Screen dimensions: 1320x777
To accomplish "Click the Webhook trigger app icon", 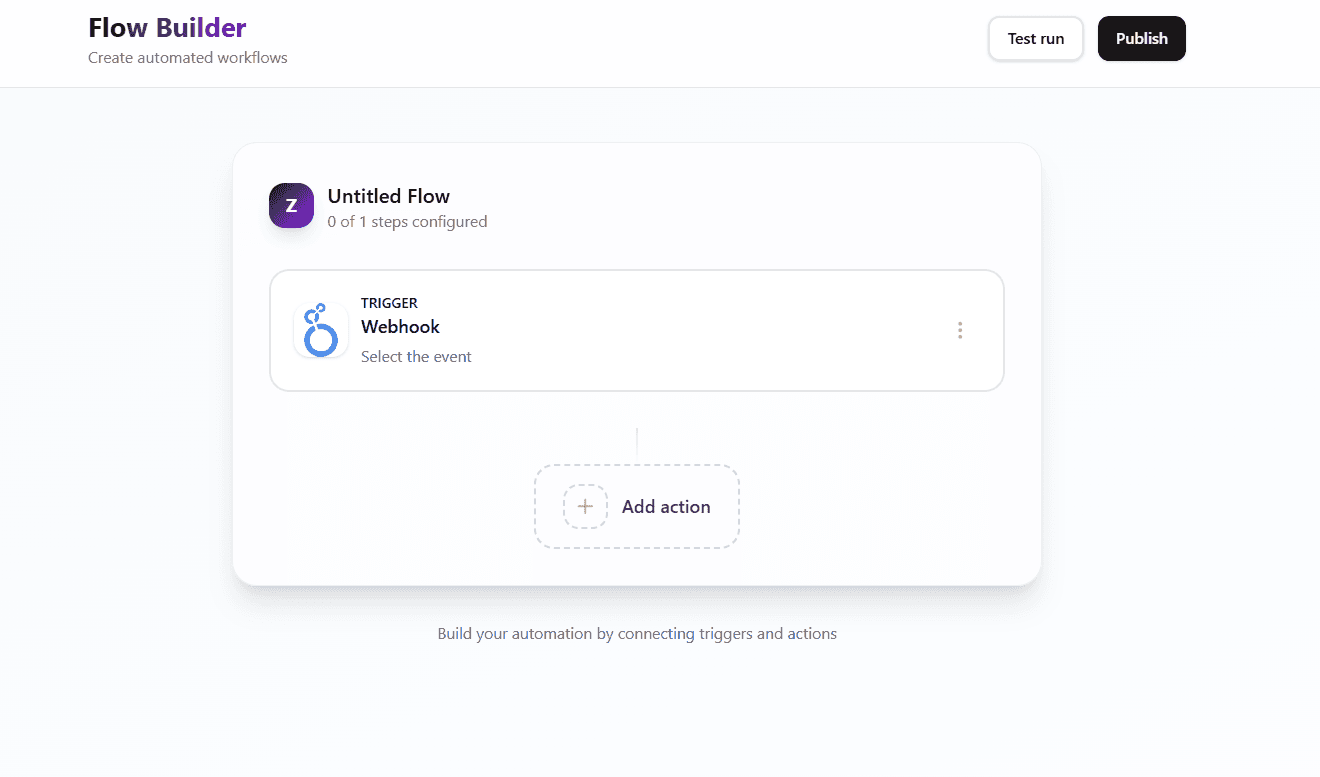I will click(321, 330).
